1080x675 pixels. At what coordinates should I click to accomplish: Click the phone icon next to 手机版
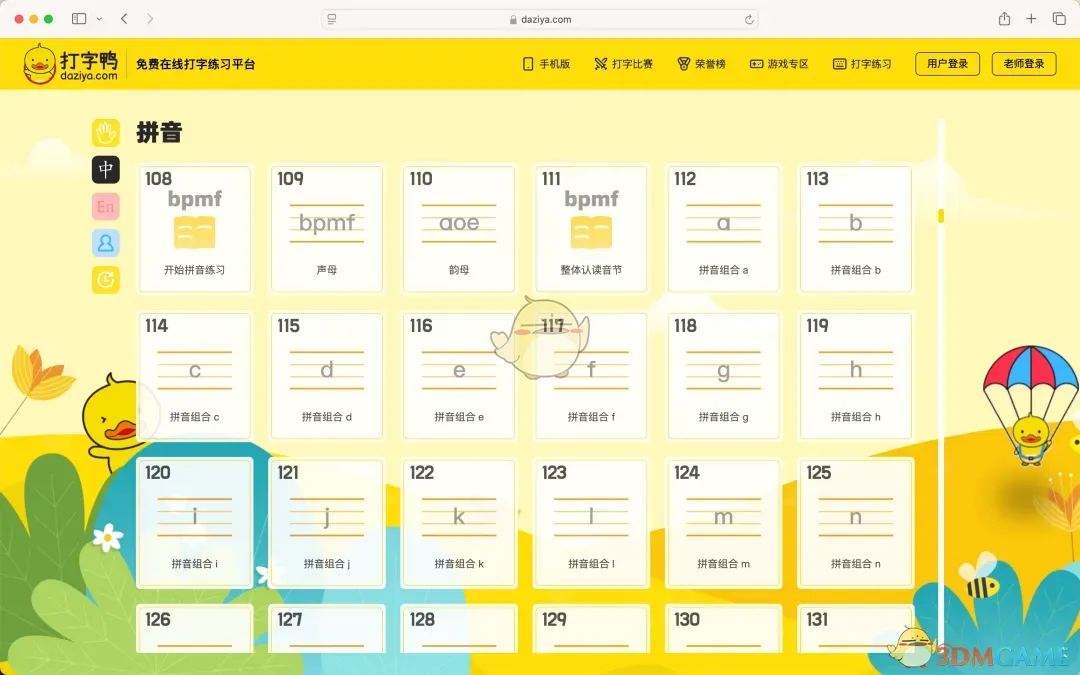pyautogui.click(x=527, y=63)
